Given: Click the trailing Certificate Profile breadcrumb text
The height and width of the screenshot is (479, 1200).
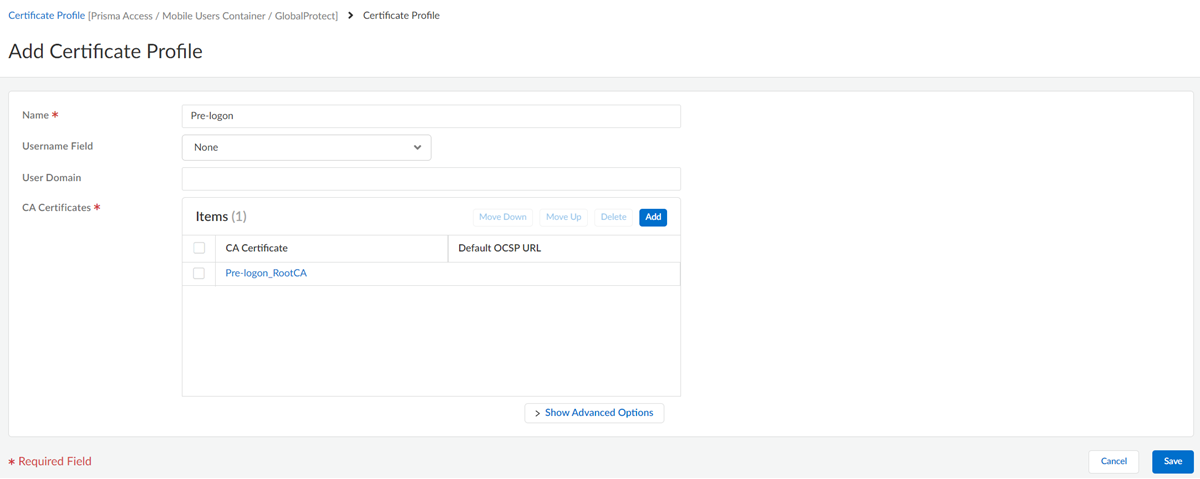Looking at the screenshot, I should pyautogui.click(x=401, y=16).
